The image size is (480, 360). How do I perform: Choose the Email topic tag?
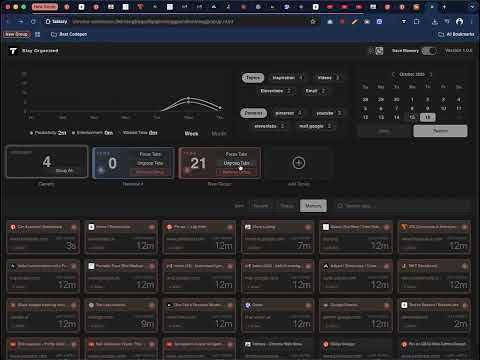315,91
